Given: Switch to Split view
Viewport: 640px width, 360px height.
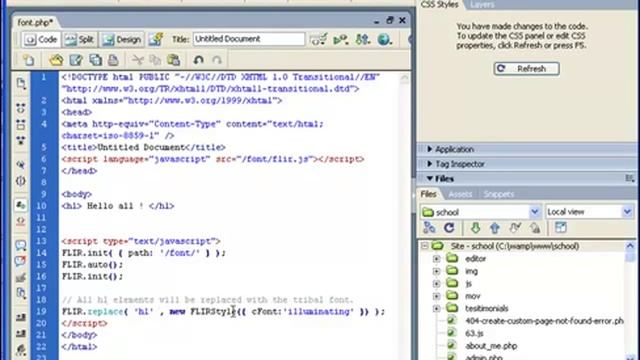Looking at the screenshot, I should (80, 40).
